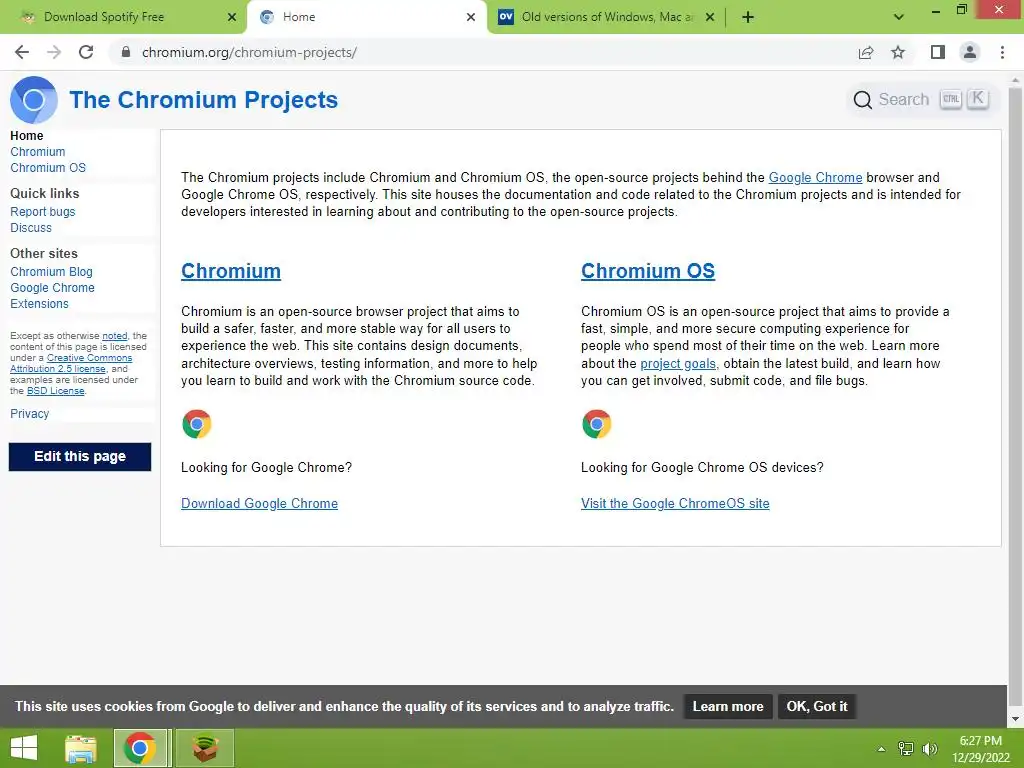Click the 'noted' link in license text

click(x=115, y=336)
